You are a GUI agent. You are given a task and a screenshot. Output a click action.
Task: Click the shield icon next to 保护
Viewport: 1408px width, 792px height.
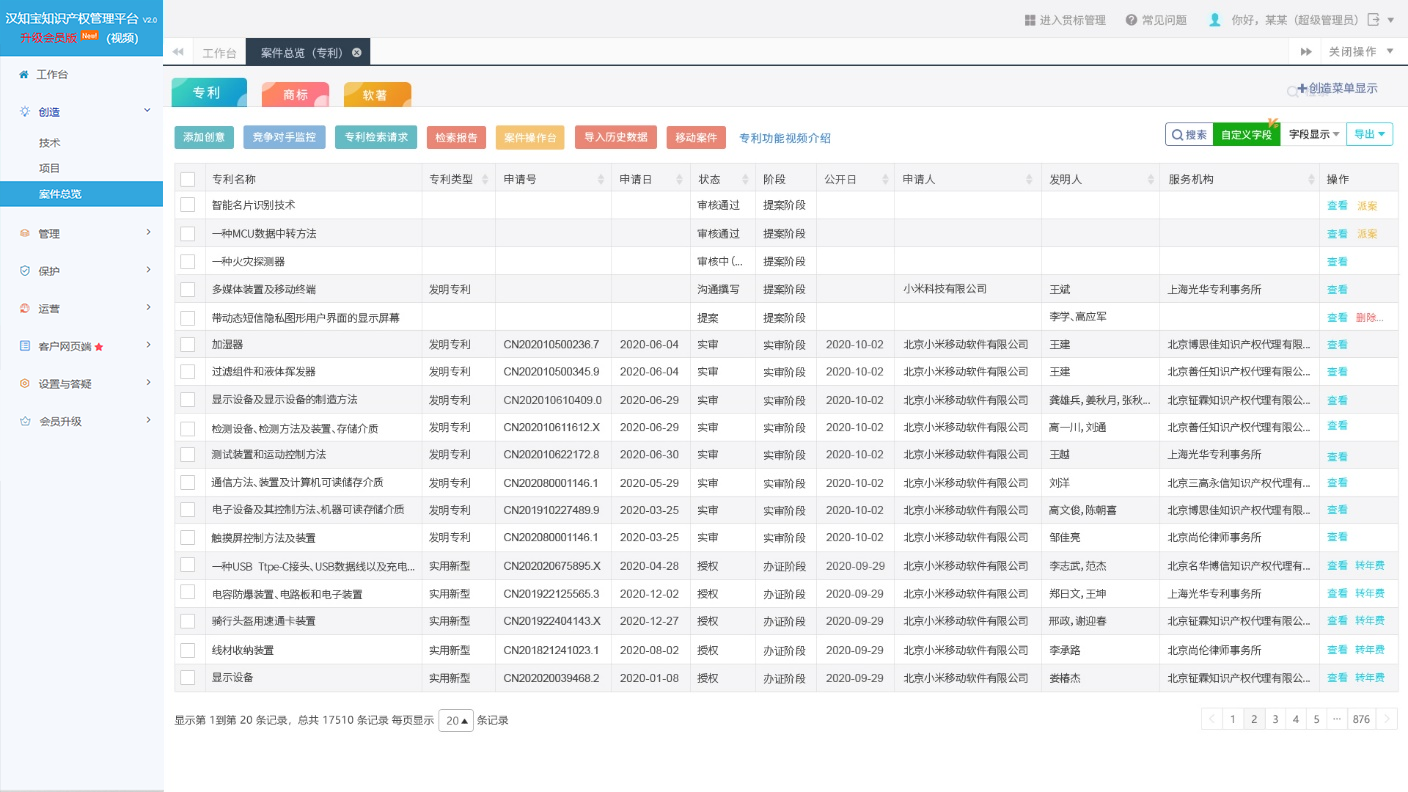pyautogui.click(x=24, y=271)
